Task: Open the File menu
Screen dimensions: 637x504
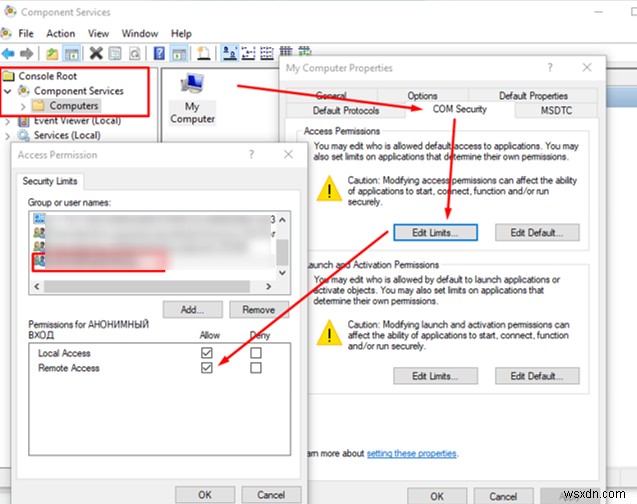Action: click(x=26, y=33)
